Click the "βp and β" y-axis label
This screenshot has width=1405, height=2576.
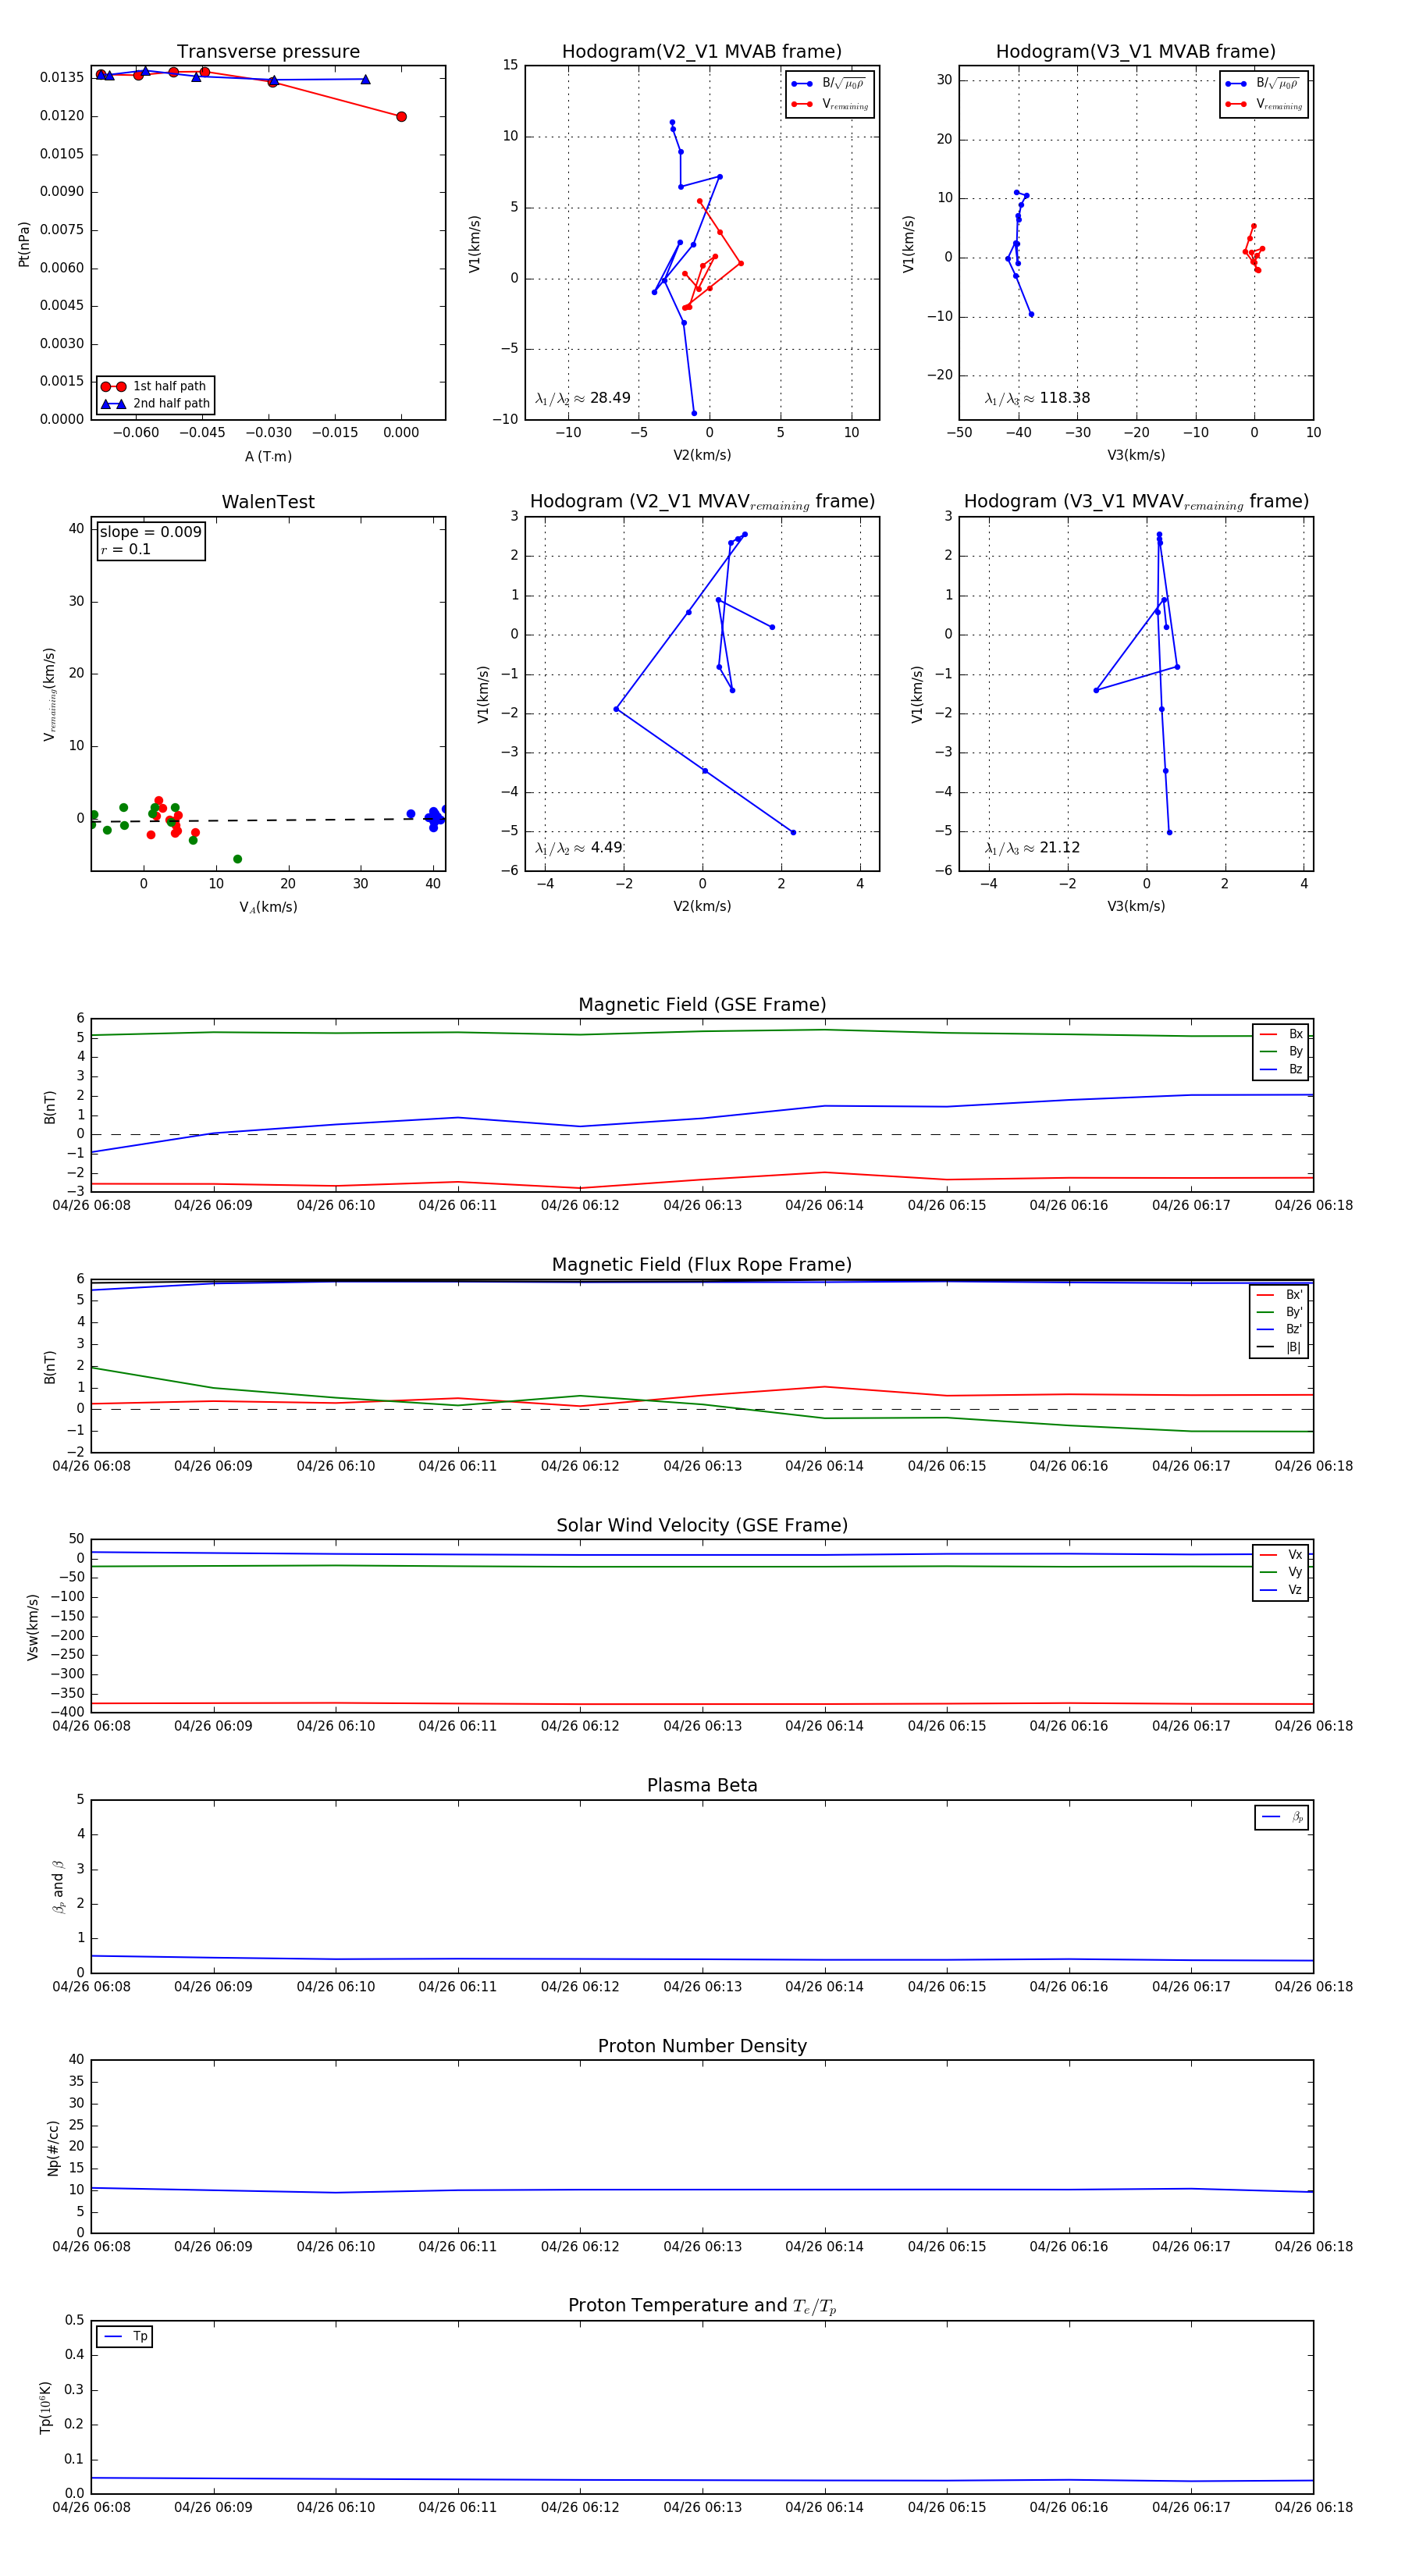[x=58, y=1886]
